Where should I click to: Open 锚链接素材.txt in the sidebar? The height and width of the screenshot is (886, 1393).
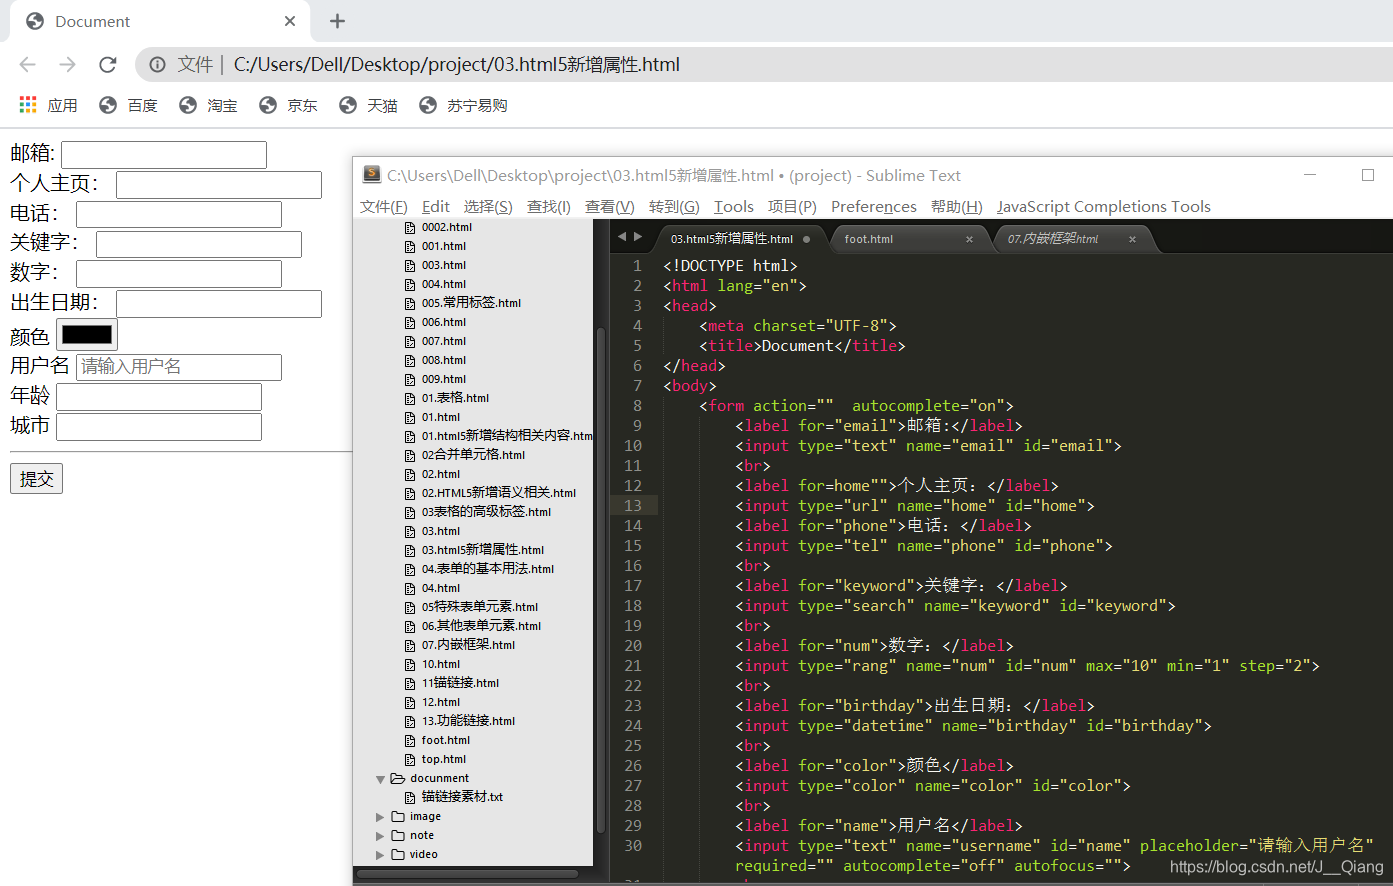(462, 798)
